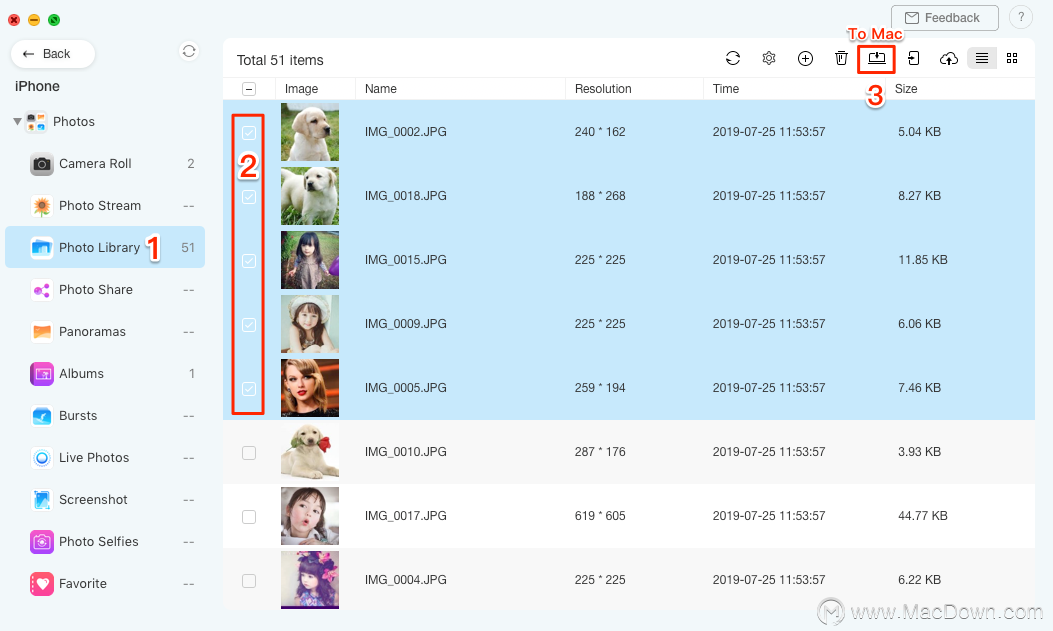The height and width of the screenshot is (631, 1053).
Task: Open Camera Roll category
Action: click(x=105, y=164)
